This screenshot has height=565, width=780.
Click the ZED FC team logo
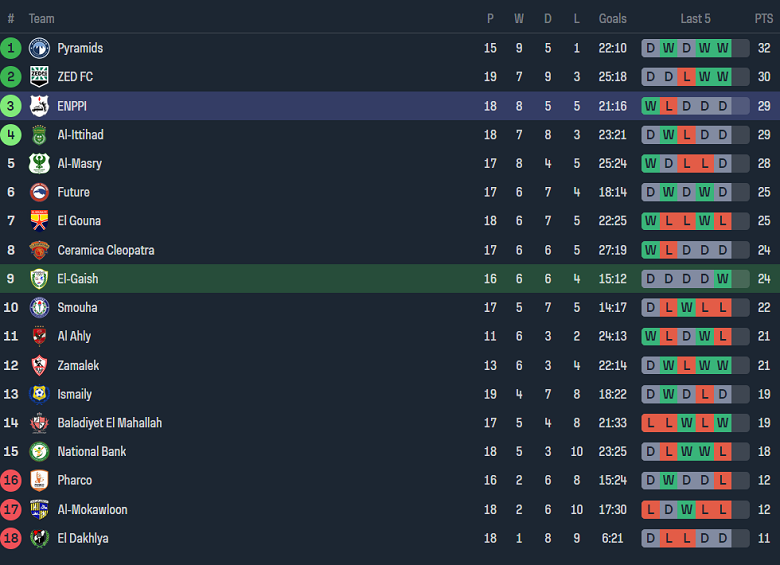coord(39,77)
